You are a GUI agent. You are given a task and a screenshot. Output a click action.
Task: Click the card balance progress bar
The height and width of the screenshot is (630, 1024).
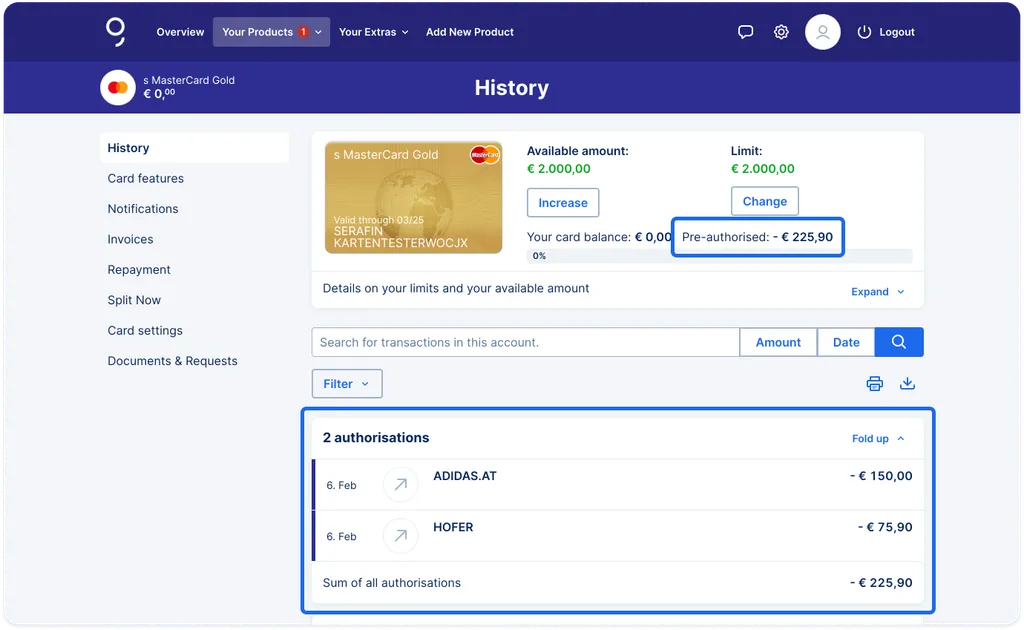pos(720,256)
